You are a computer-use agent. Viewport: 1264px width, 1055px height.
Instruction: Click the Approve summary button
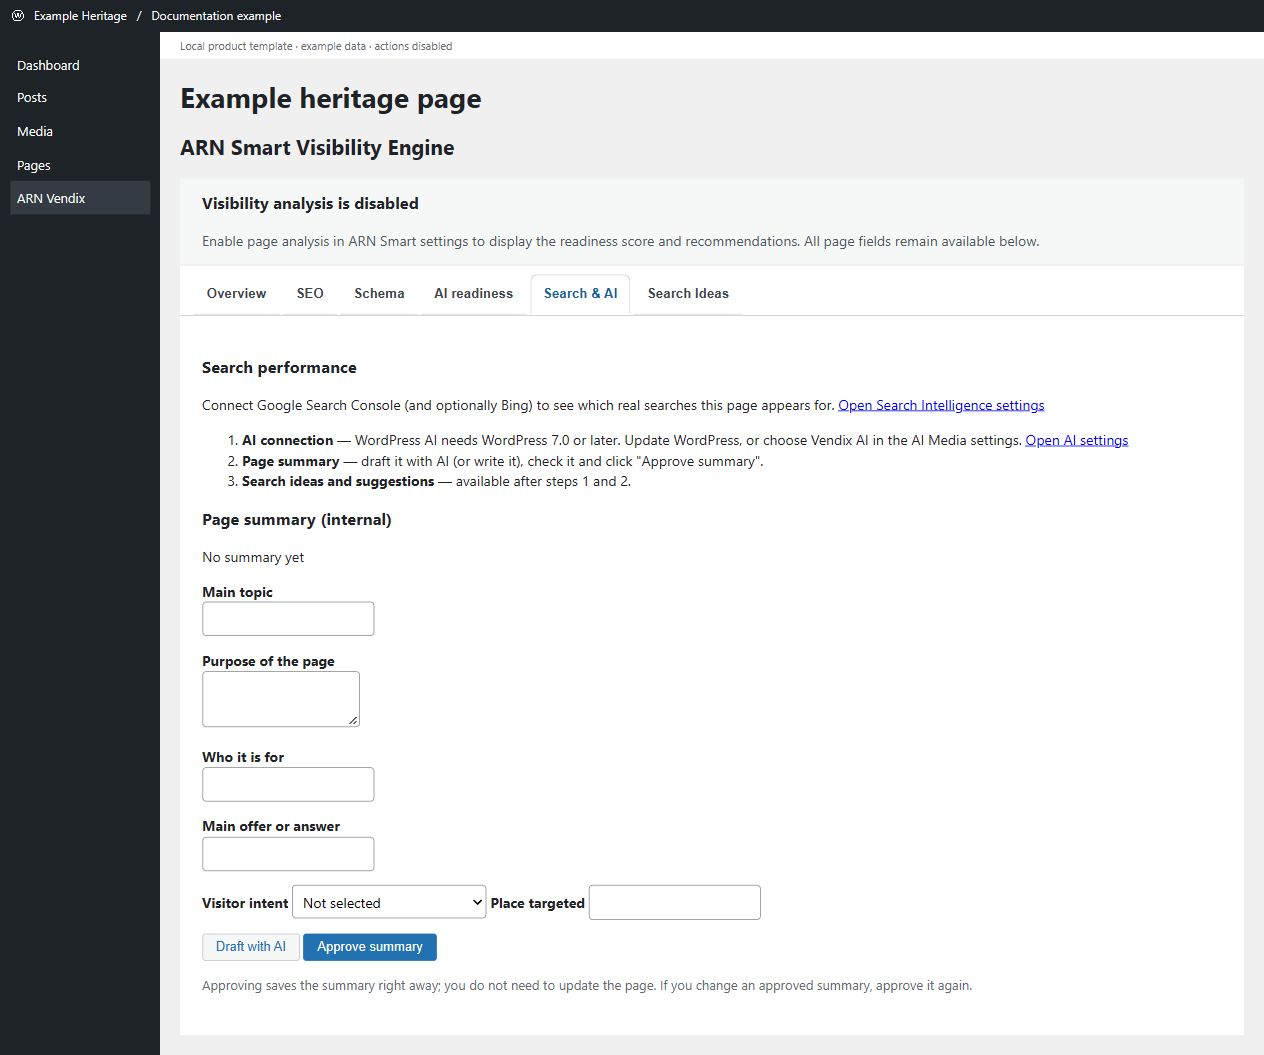click(370, 947)
